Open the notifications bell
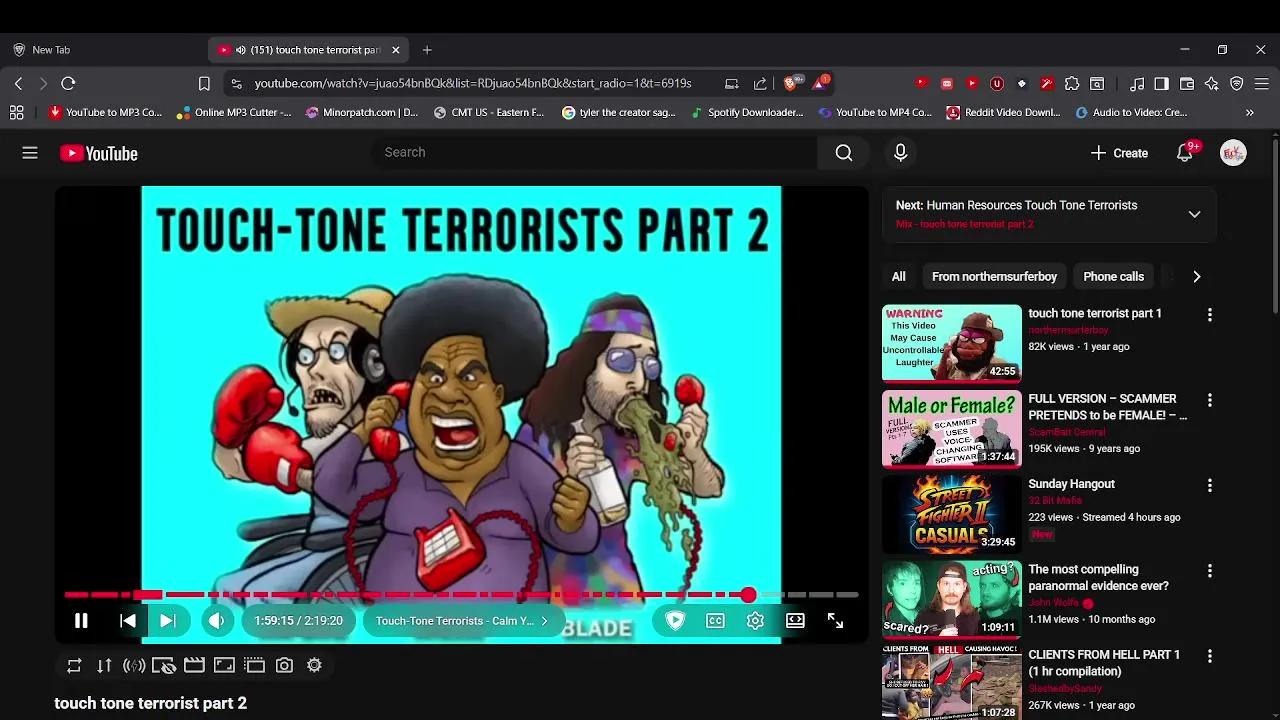 coord(1185,153)
